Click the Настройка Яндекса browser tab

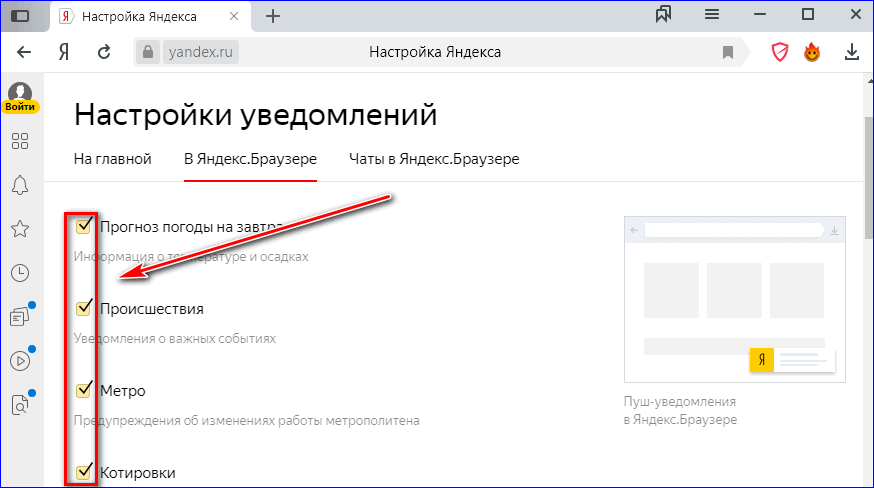(x=150, y=16)
